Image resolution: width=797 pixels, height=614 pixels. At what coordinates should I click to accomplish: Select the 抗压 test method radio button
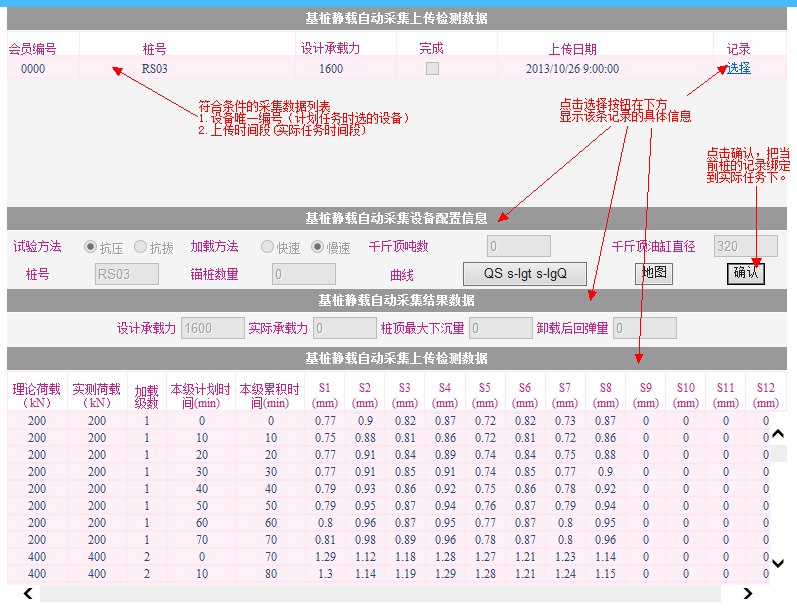[x=91, y=246]
